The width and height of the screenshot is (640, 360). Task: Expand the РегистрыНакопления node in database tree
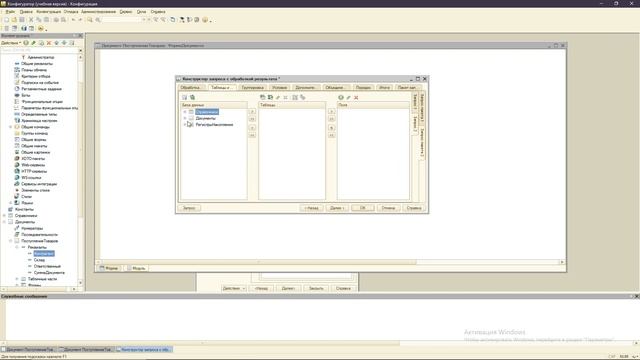[x=185, y=124]
